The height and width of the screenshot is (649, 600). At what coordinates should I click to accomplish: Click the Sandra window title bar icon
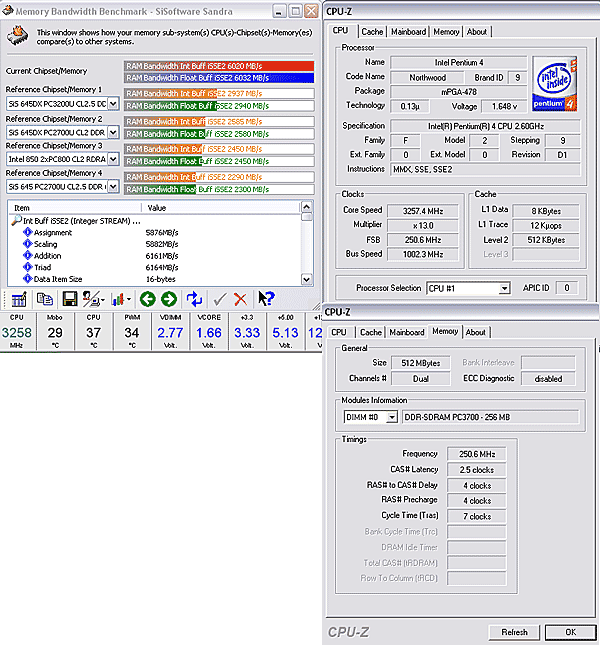tap(8, 10)
